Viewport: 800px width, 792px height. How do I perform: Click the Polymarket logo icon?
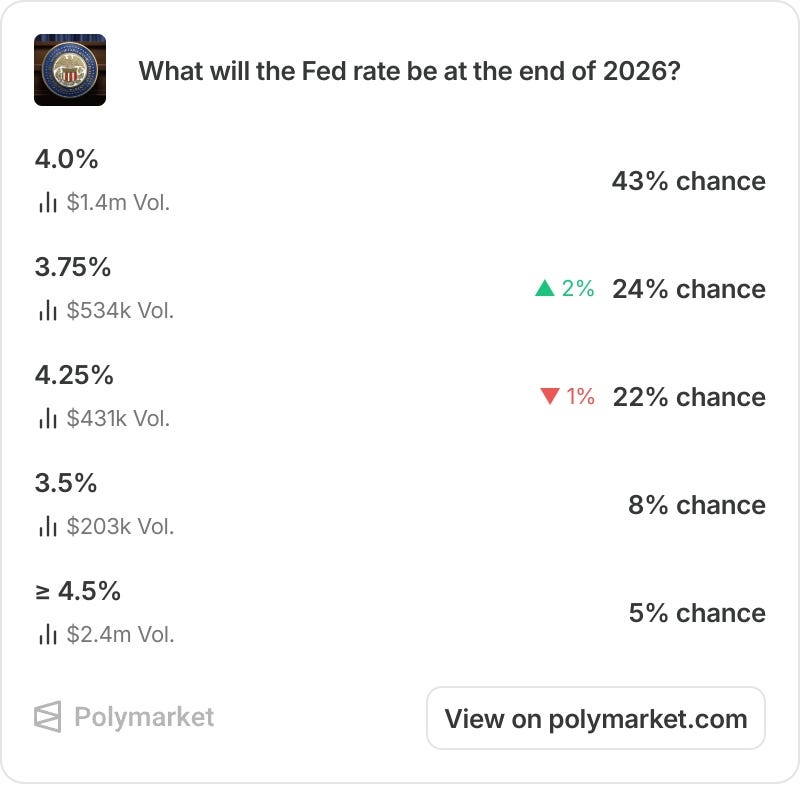(x=47, y=716)
